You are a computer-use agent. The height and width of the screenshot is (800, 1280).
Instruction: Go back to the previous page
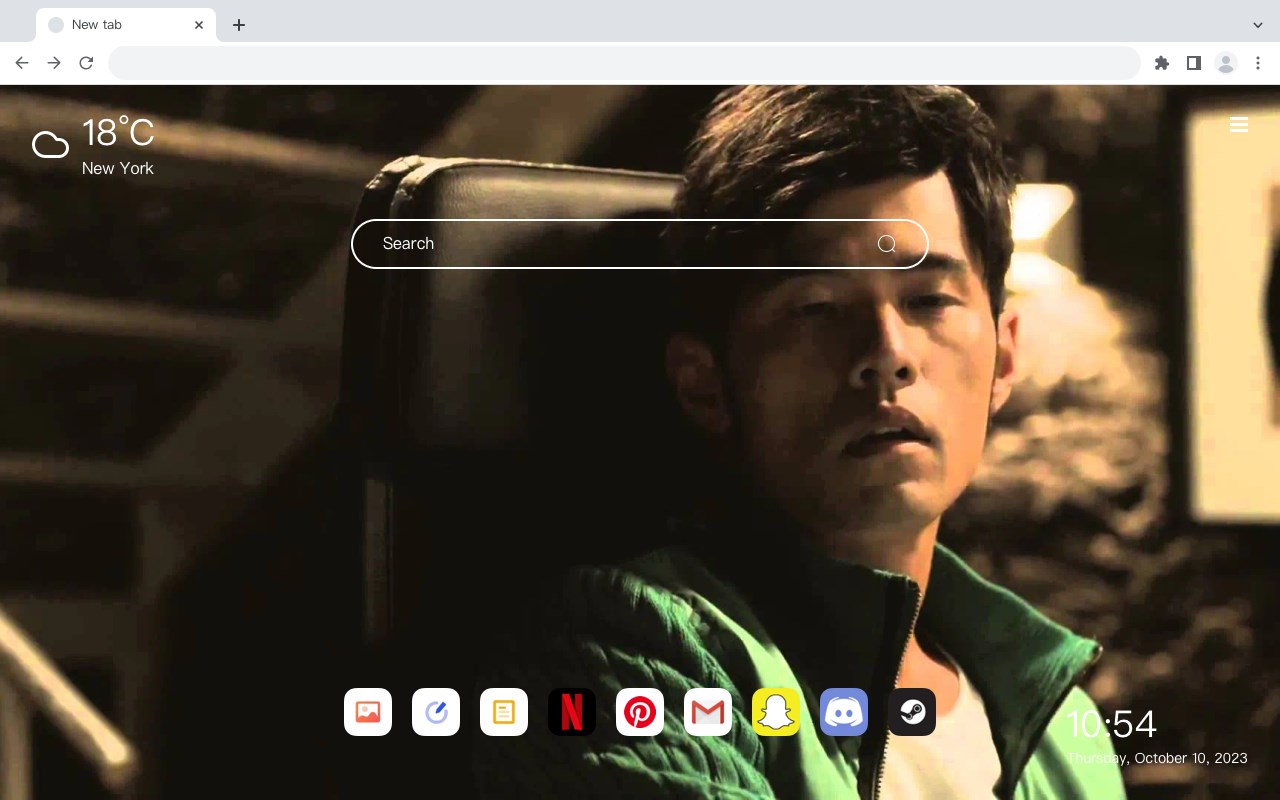[22, 63]
